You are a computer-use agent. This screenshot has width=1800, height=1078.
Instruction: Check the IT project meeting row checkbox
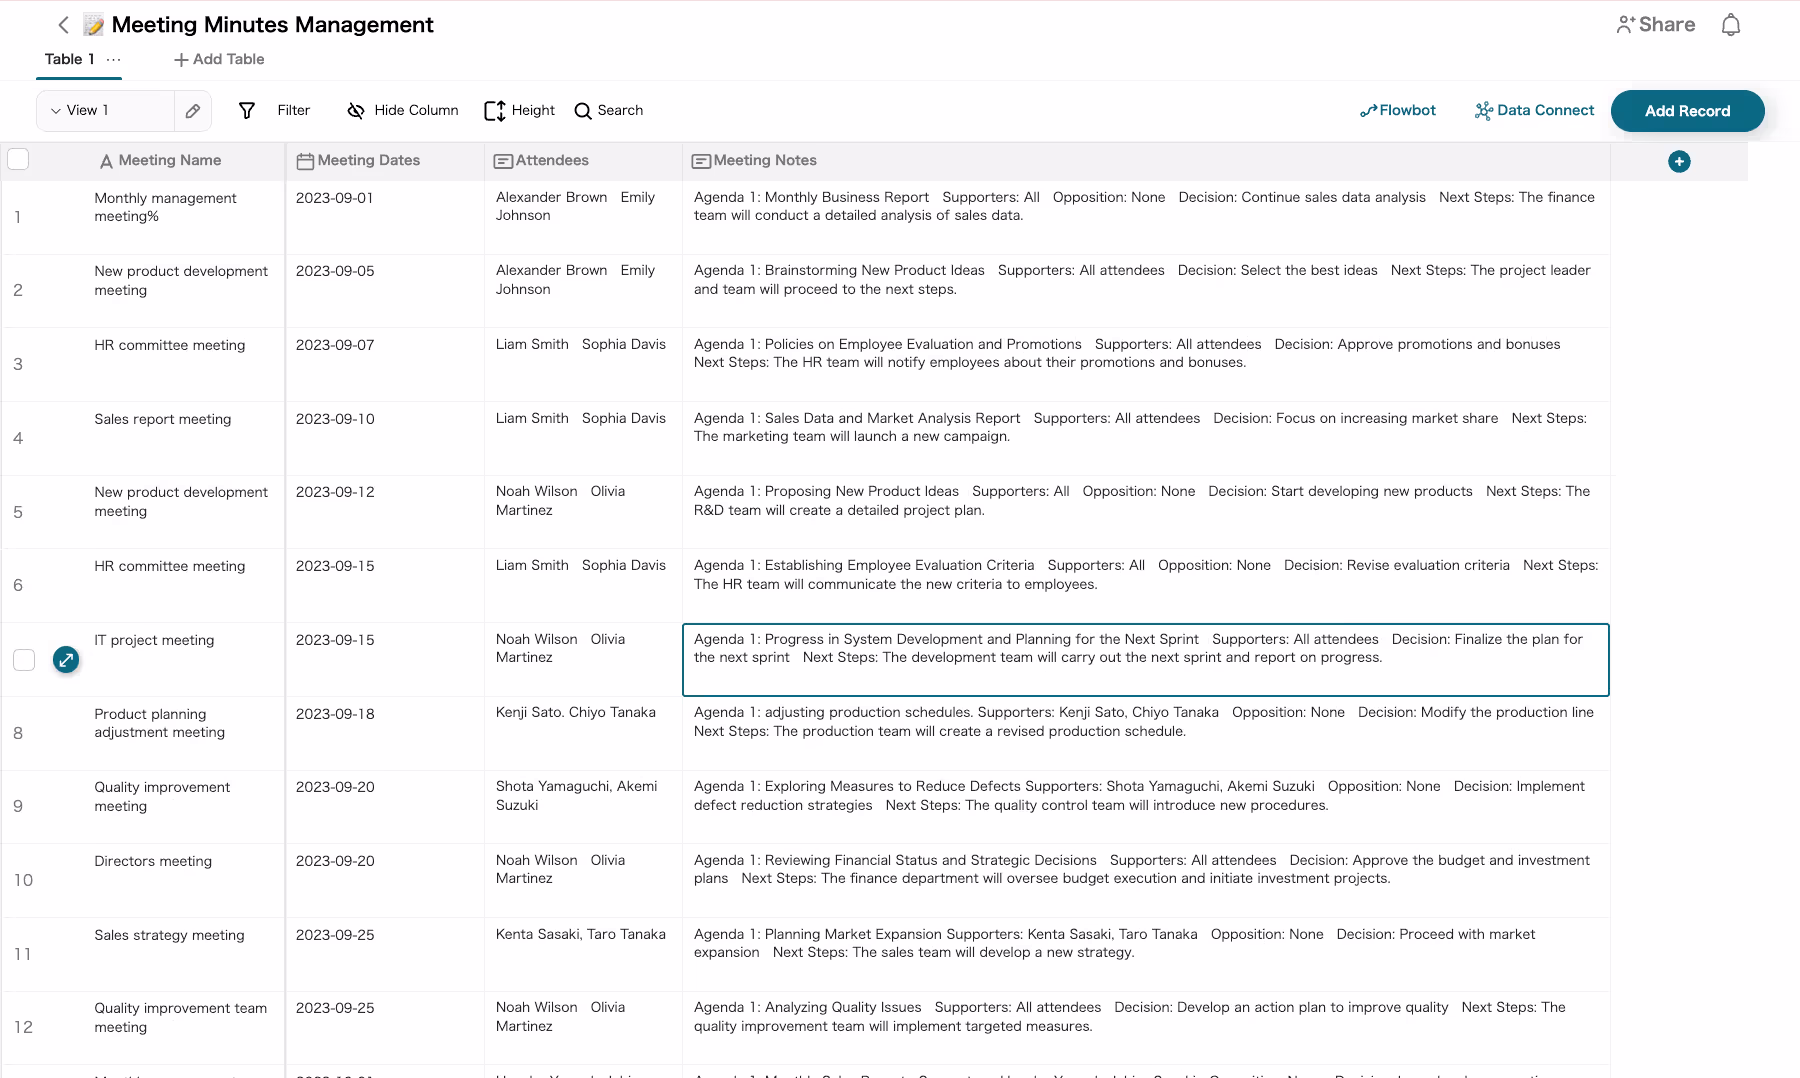24,660
